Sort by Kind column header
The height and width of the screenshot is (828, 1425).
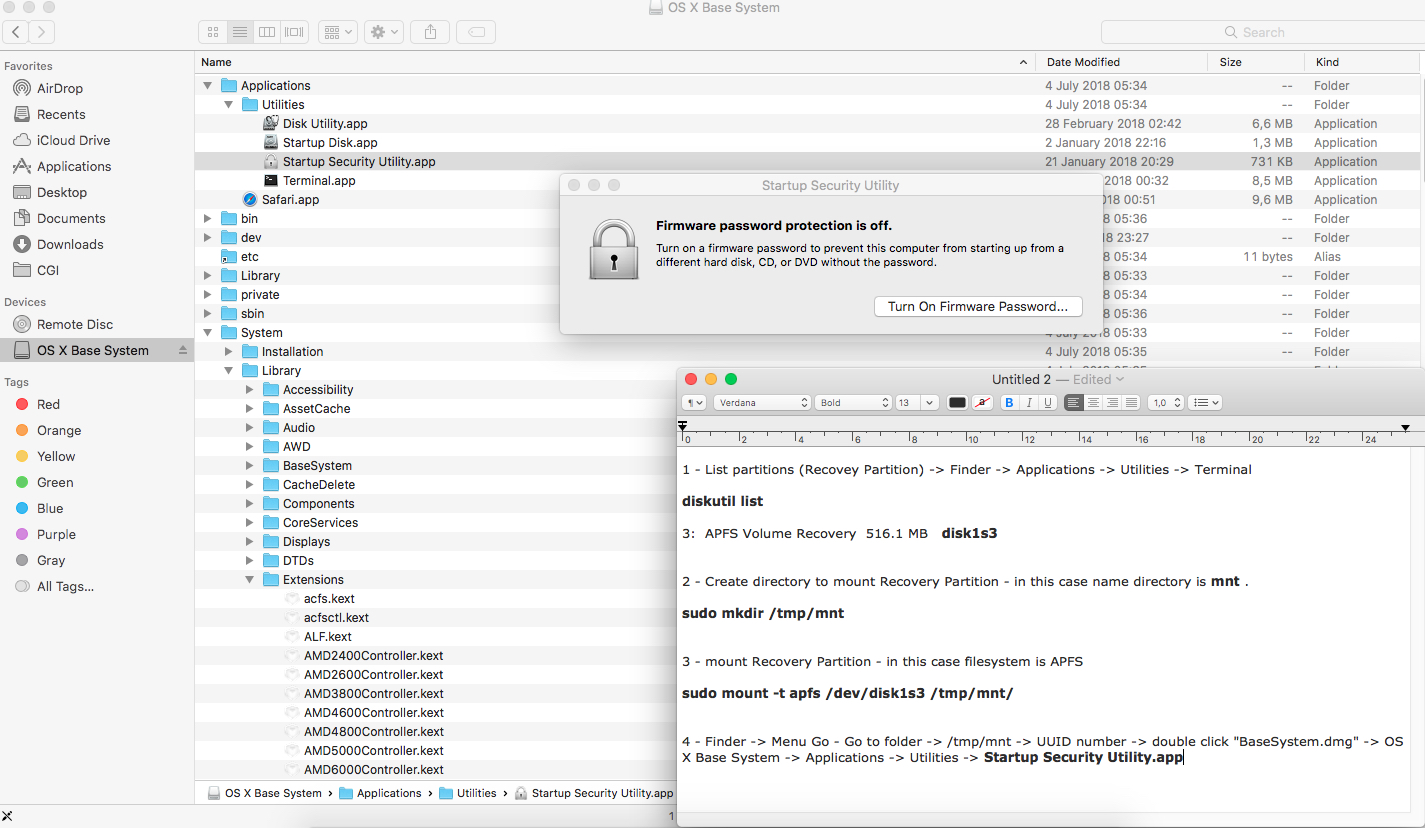[x=1360, y=62]
